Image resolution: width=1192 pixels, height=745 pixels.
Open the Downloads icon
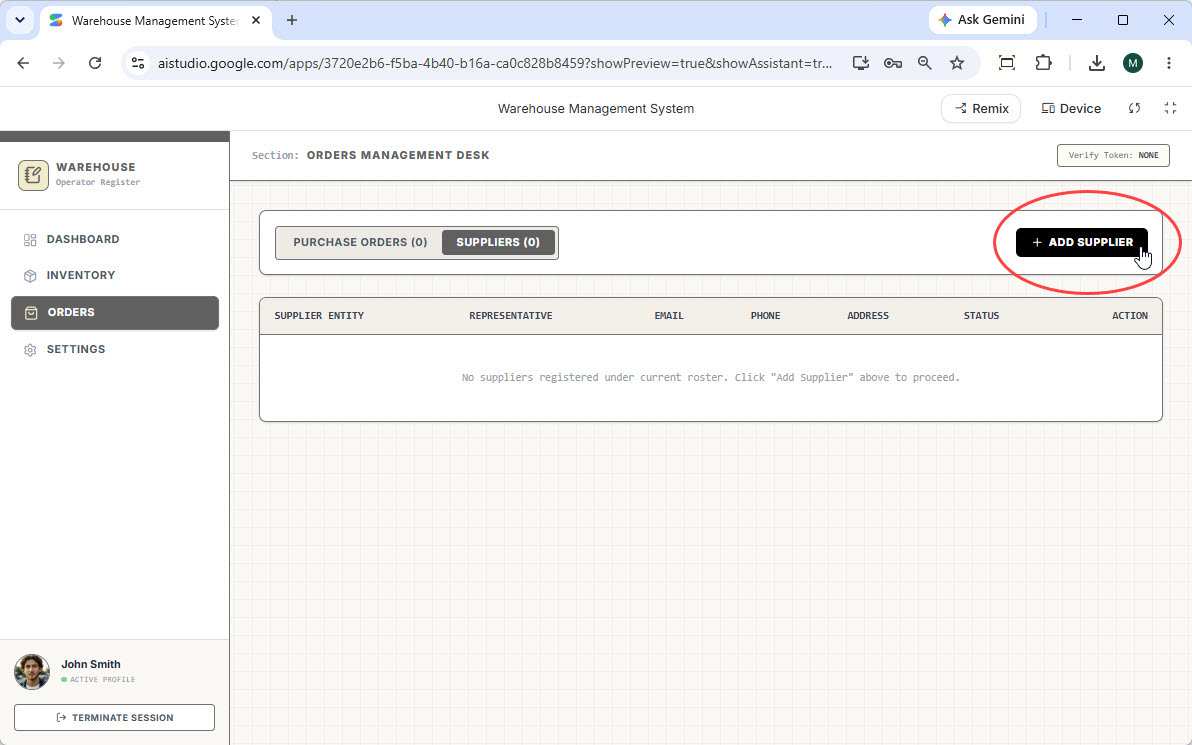(x=1096, y=63)
